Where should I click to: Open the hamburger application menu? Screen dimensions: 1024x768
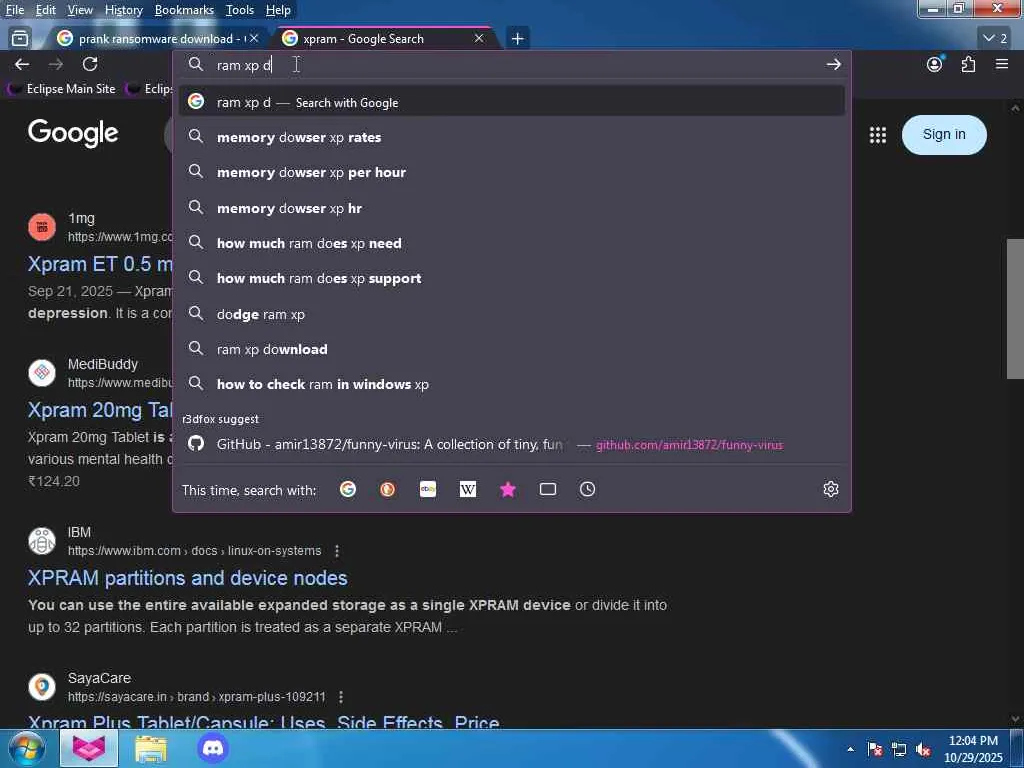click(1002, 64)
